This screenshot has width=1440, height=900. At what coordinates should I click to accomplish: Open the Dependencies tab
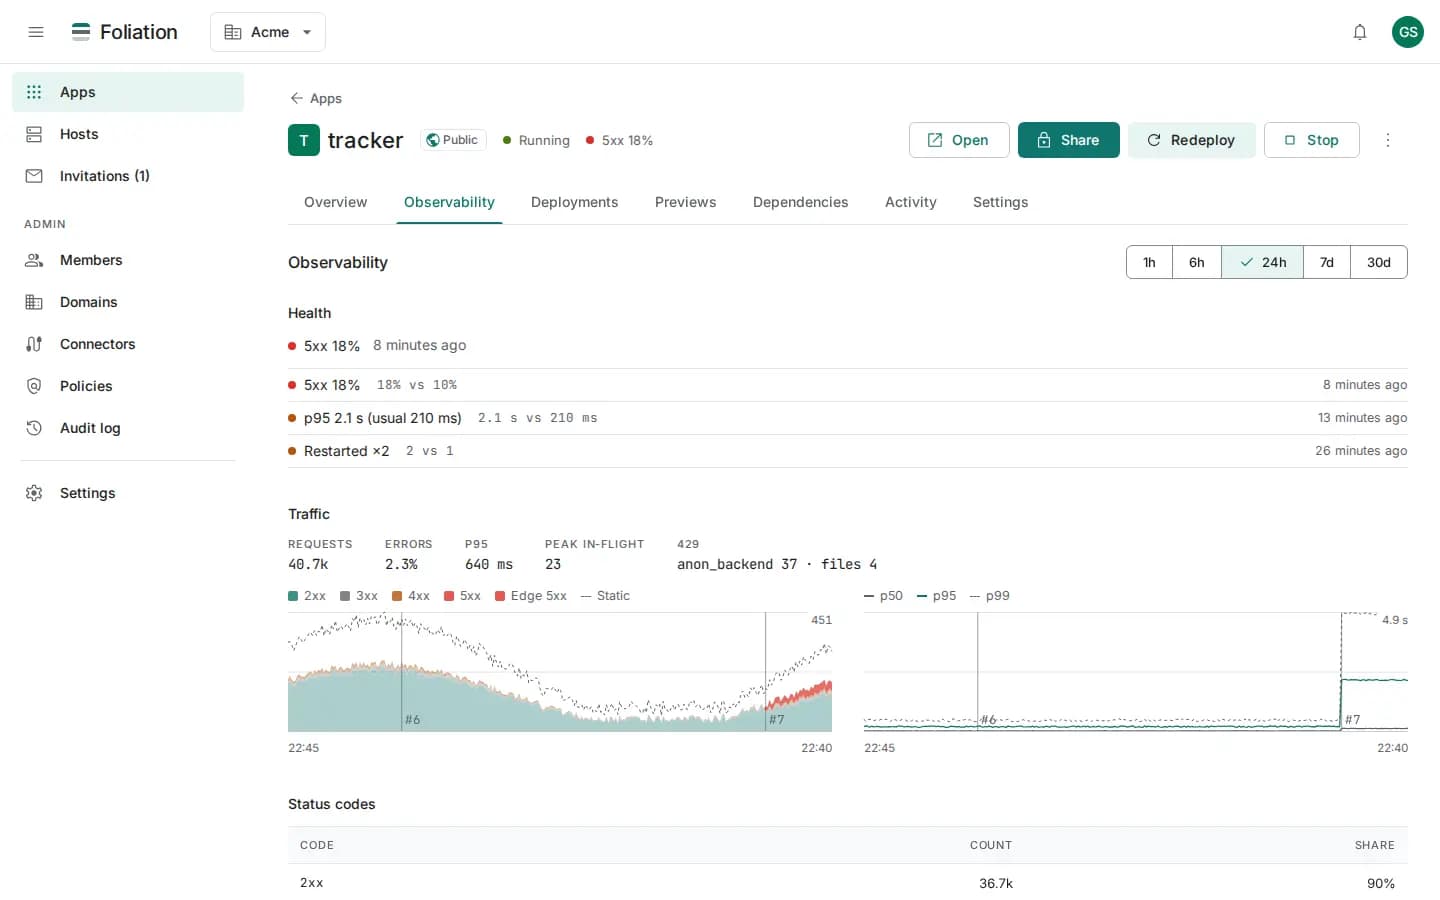tap(801, 202)
